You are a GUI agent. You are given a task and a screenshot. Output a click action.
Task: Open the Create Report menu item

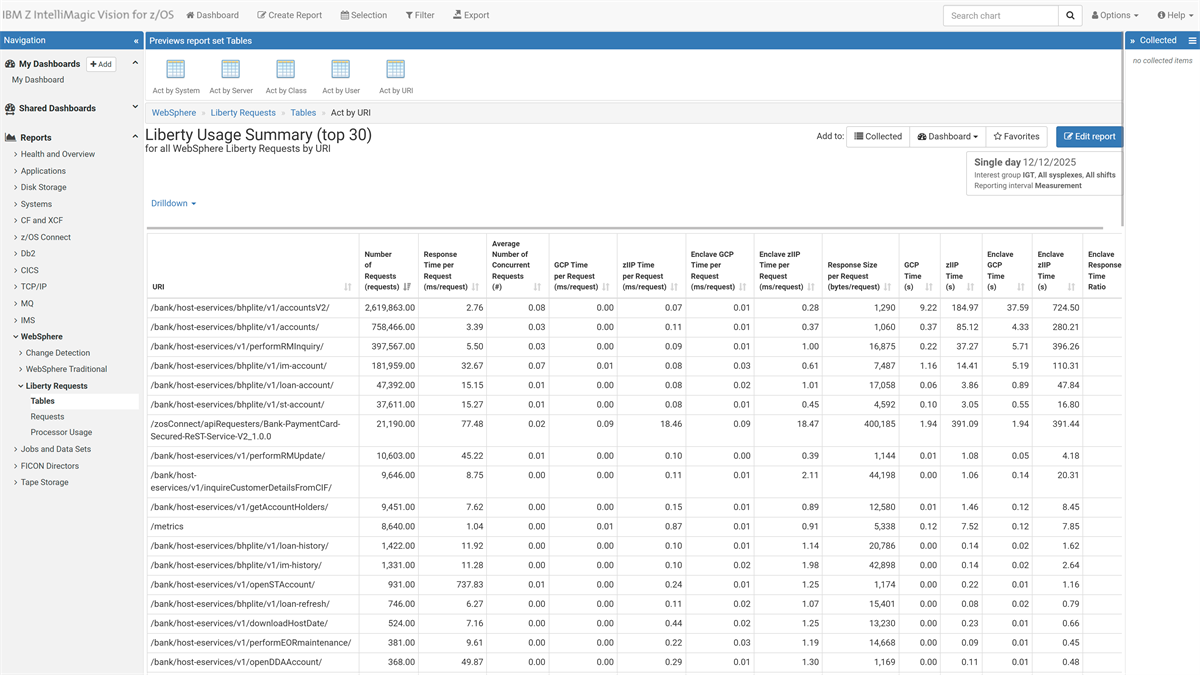(289, 16)
